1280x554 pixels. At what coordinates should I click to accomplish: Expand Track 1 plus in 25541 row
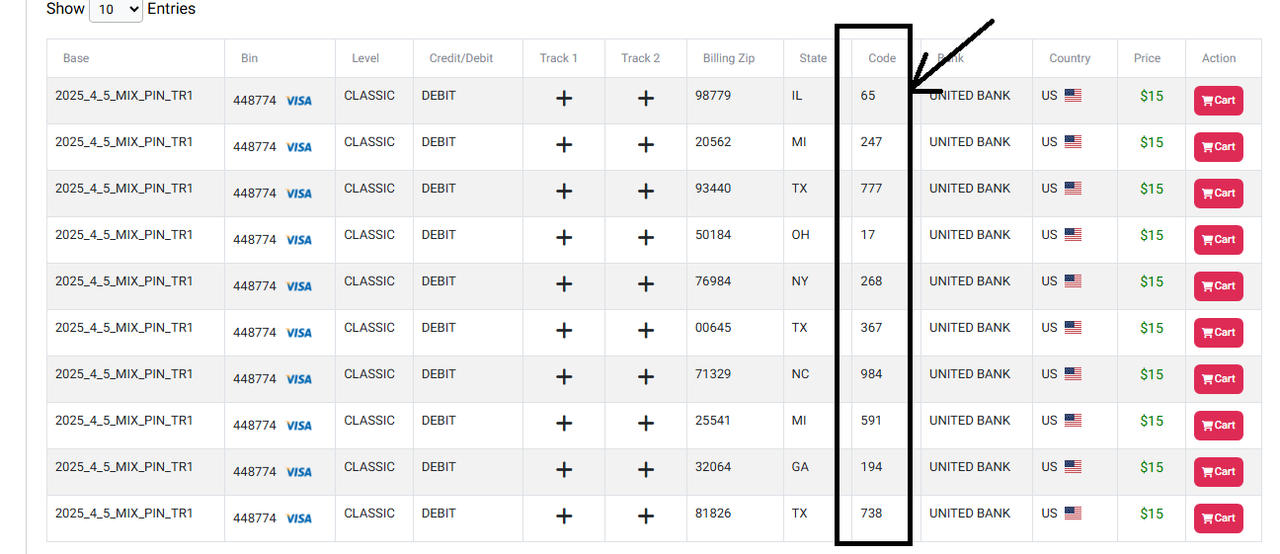click(x=564, y=424)
